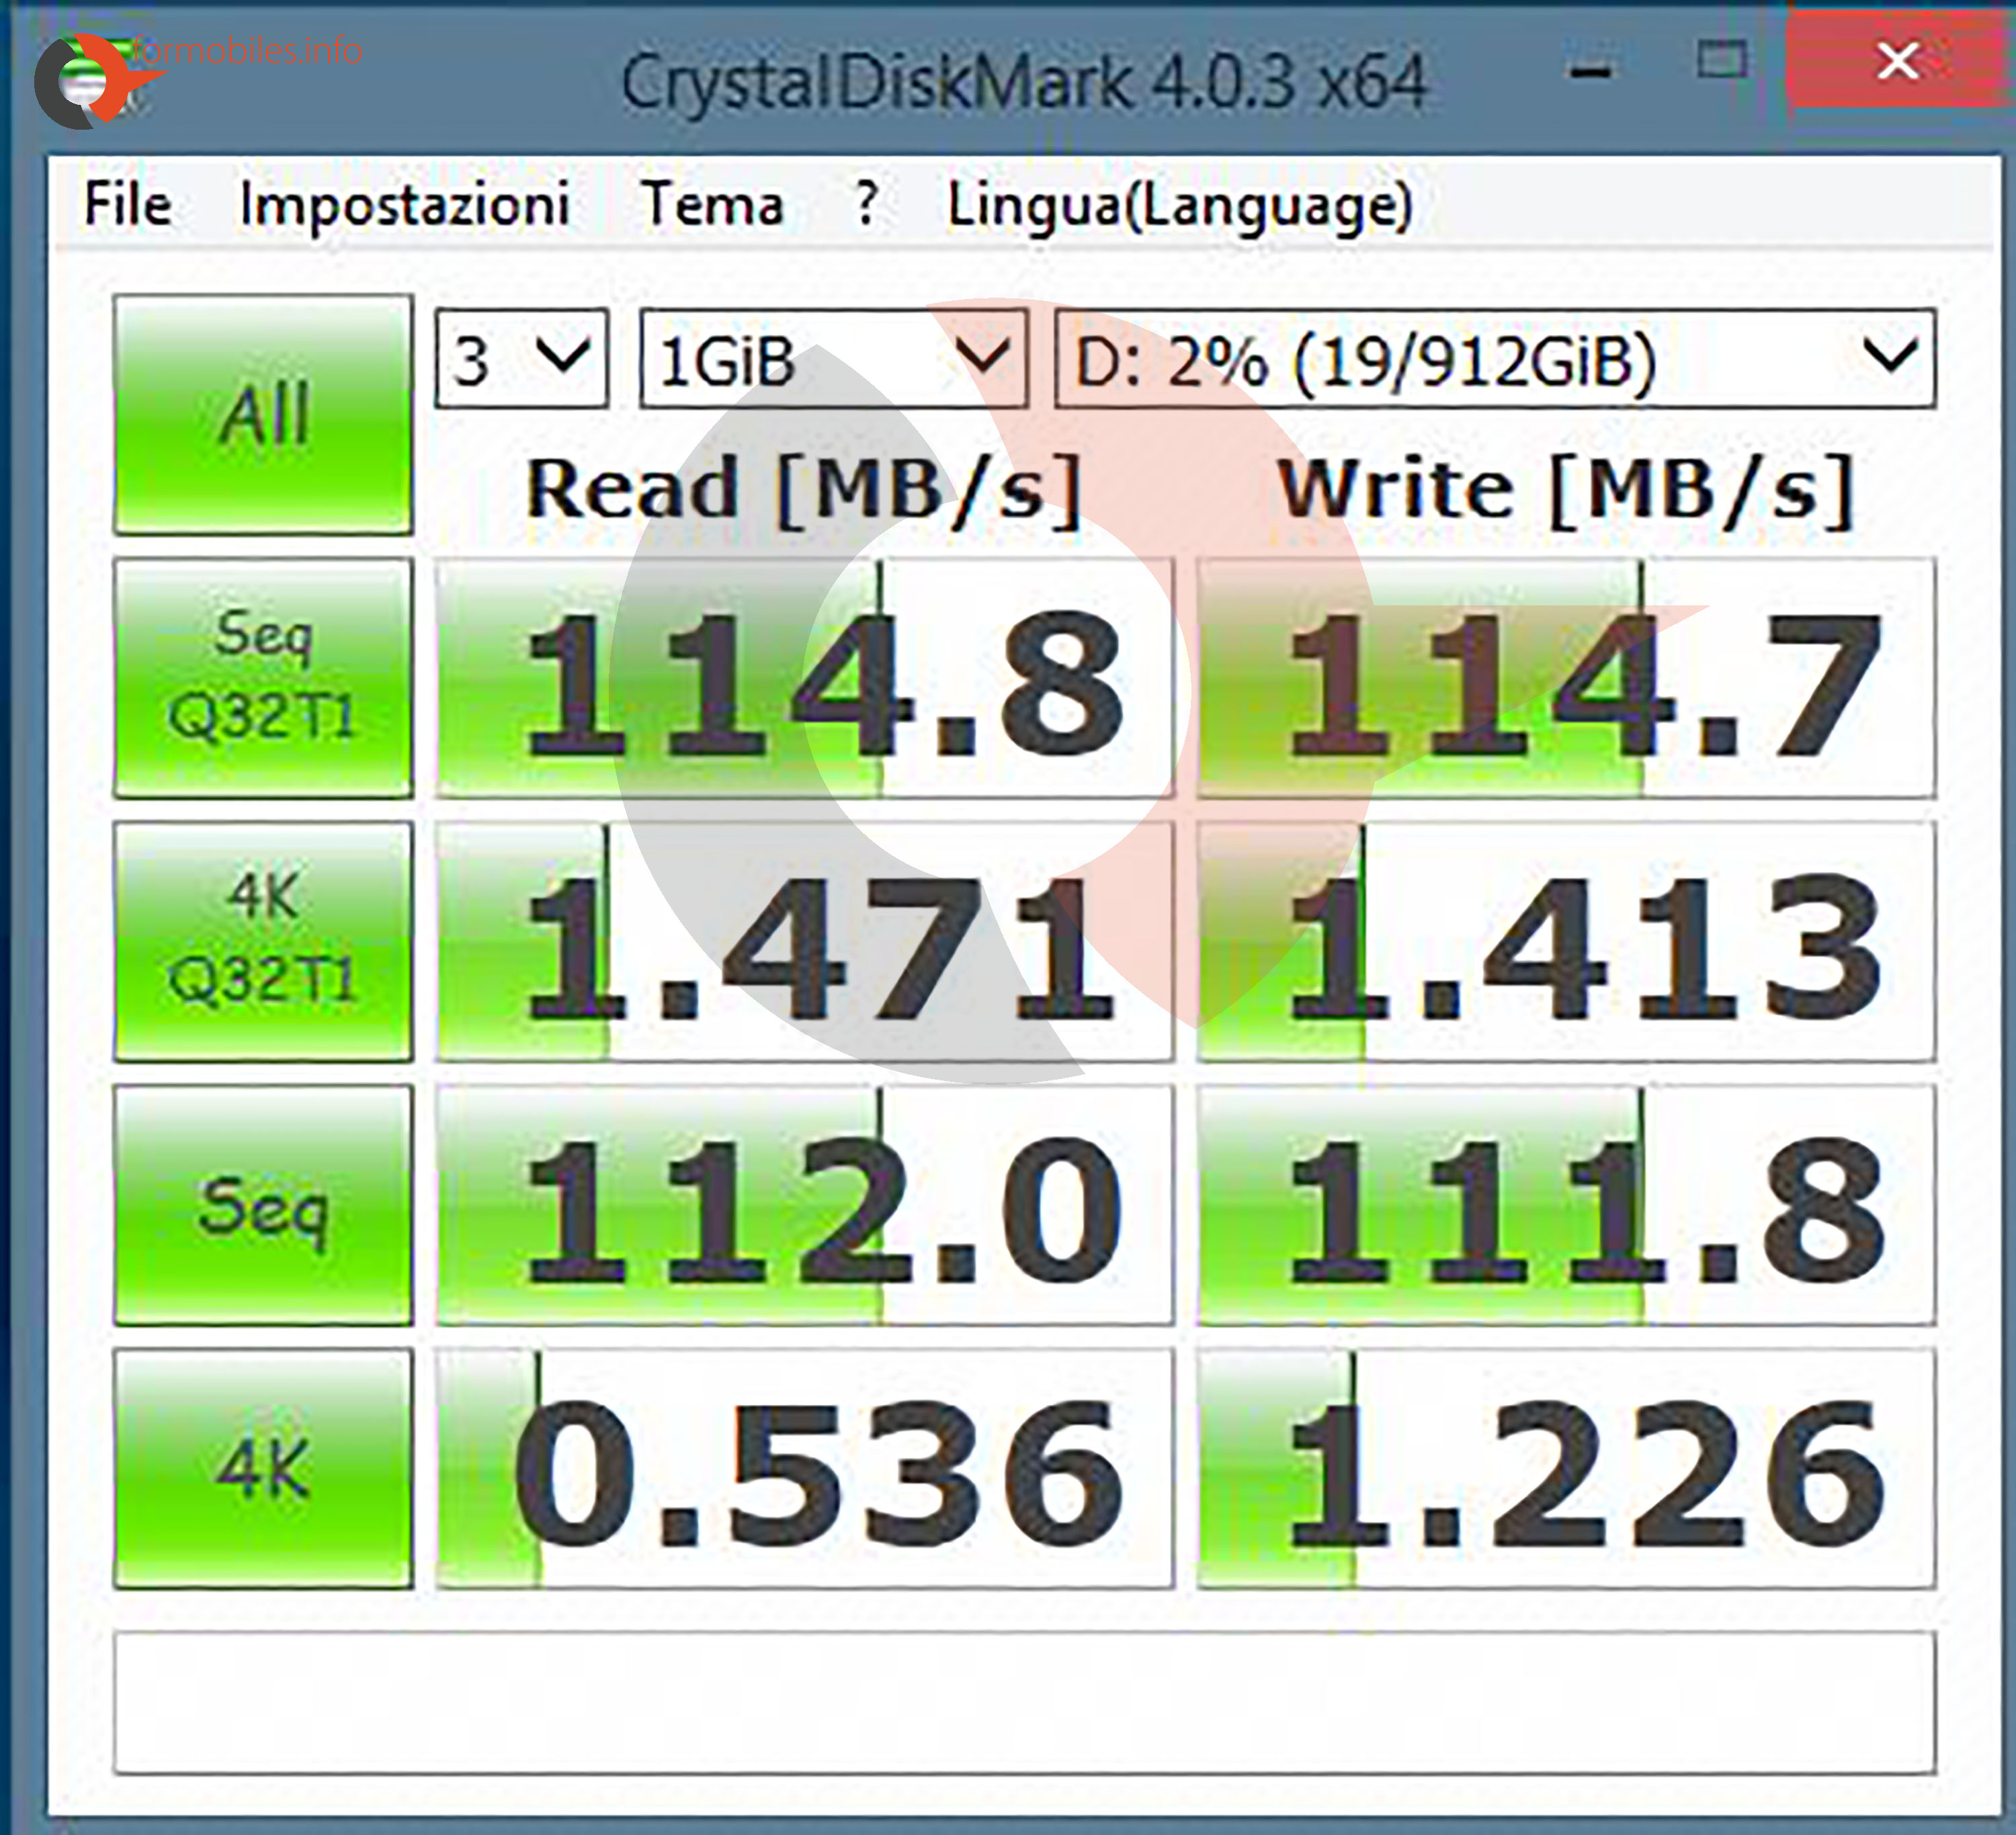The height and width of the screenshot is (1835, 2016).
Task: Expand the test count dropdown showing 3
Action: pyautogui.click(x=522, y=358)
